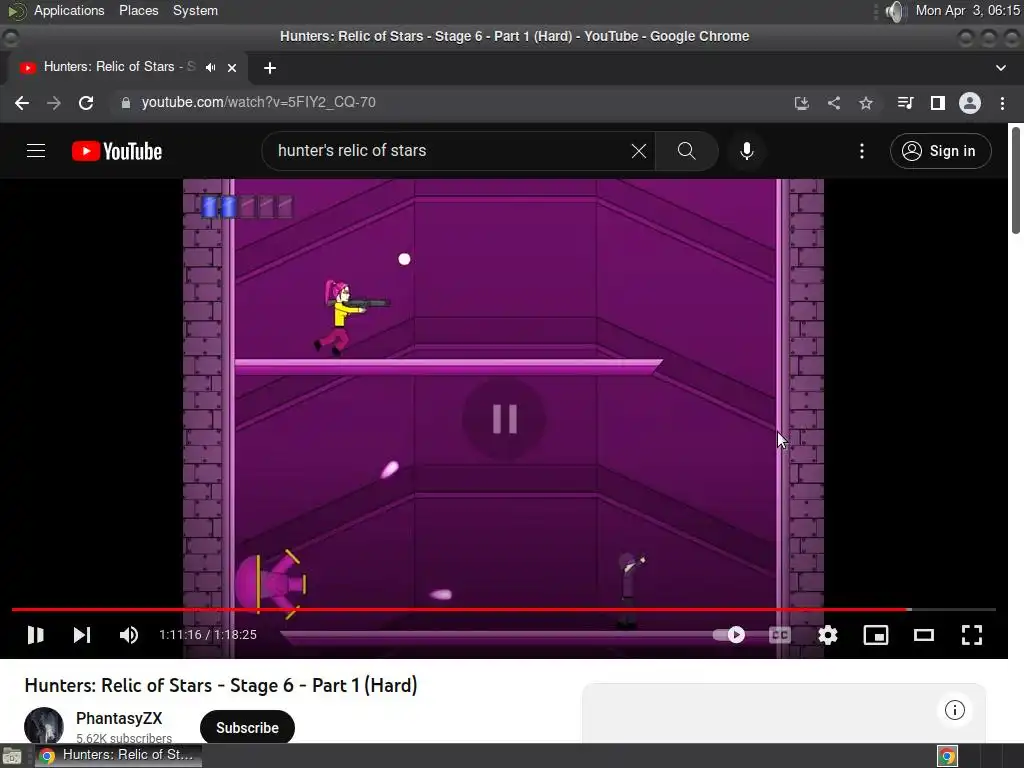Seek on the red video progress bar
This screenshot has height=768, width=1024.
coord(504,609)
